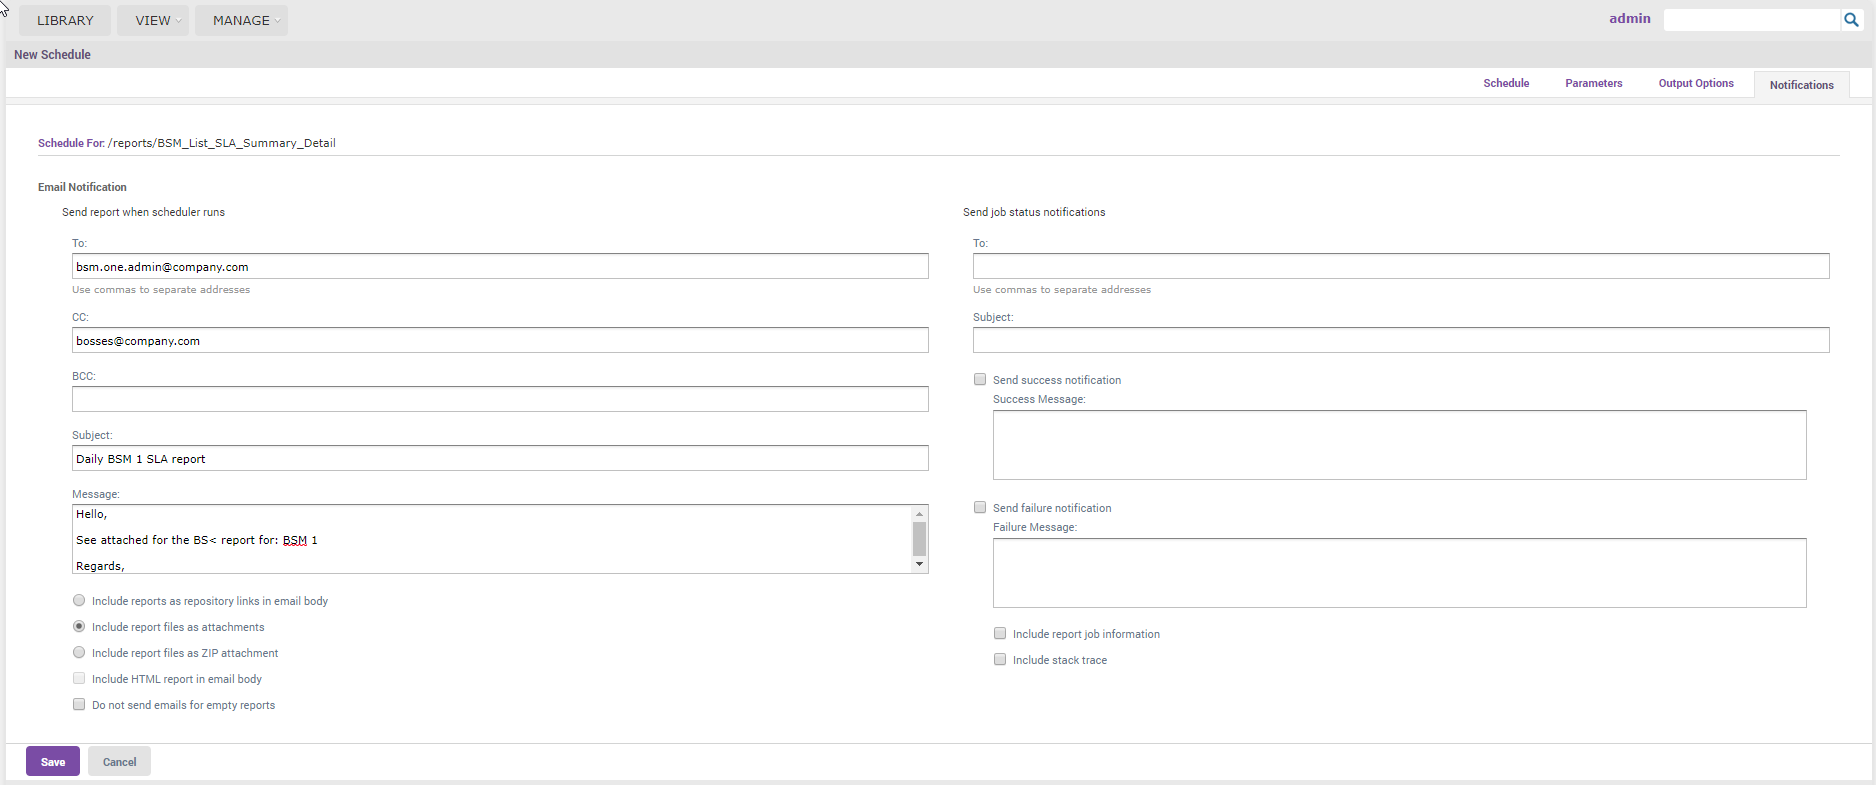Click Send job status notifications label
The height and width of the screenshot is (785, 1876).
coord(1034,212)
